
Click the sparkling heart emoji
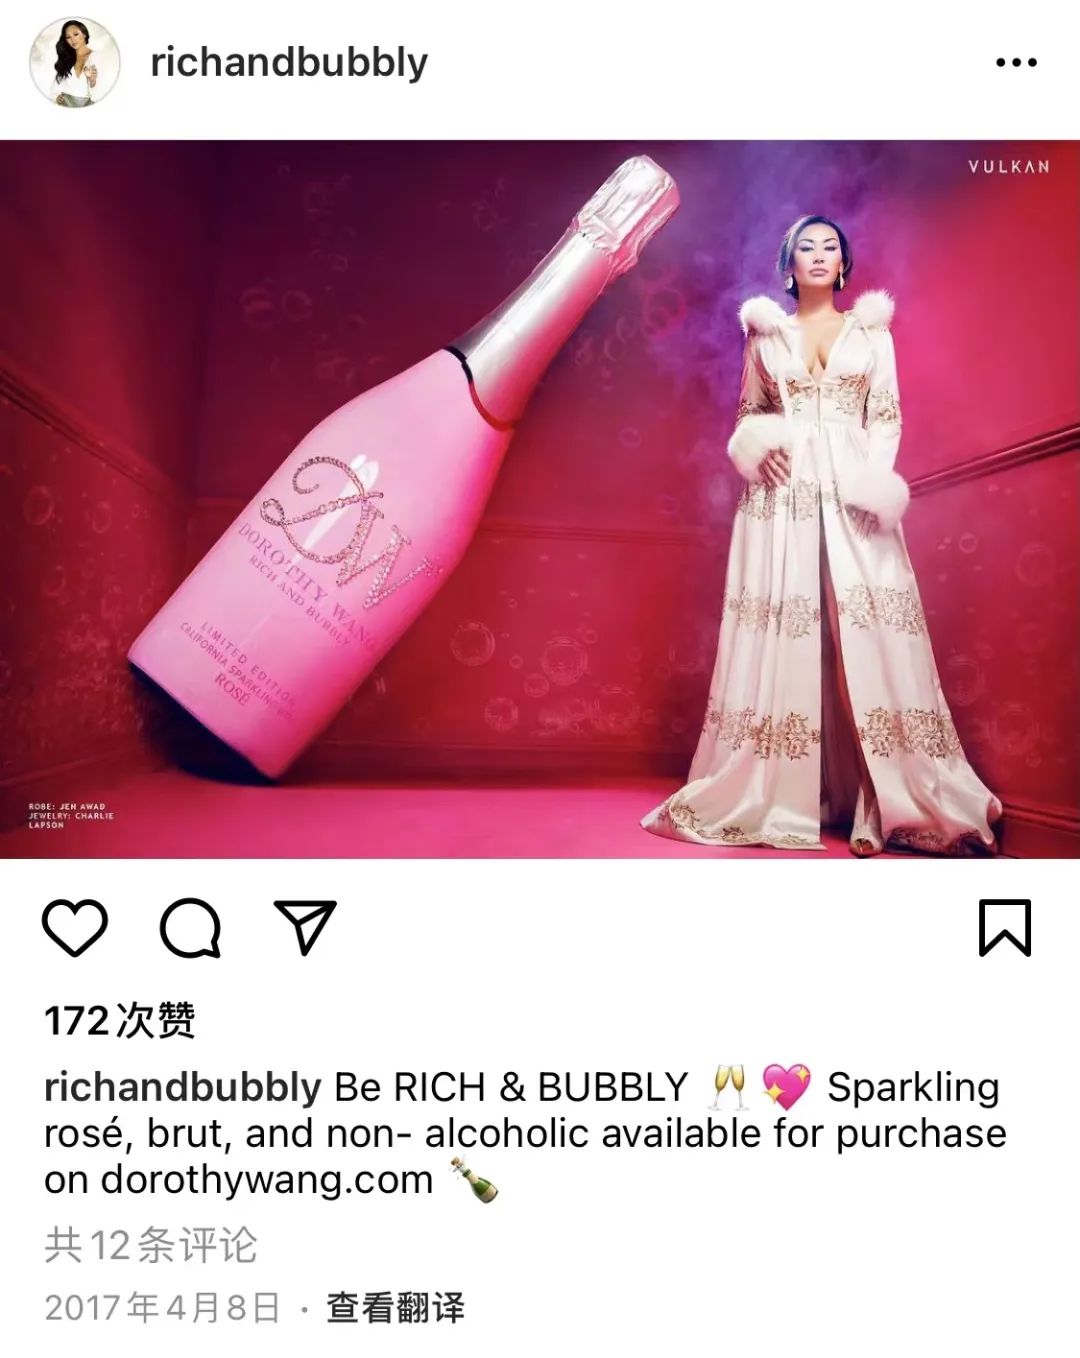click(787, 1087)
